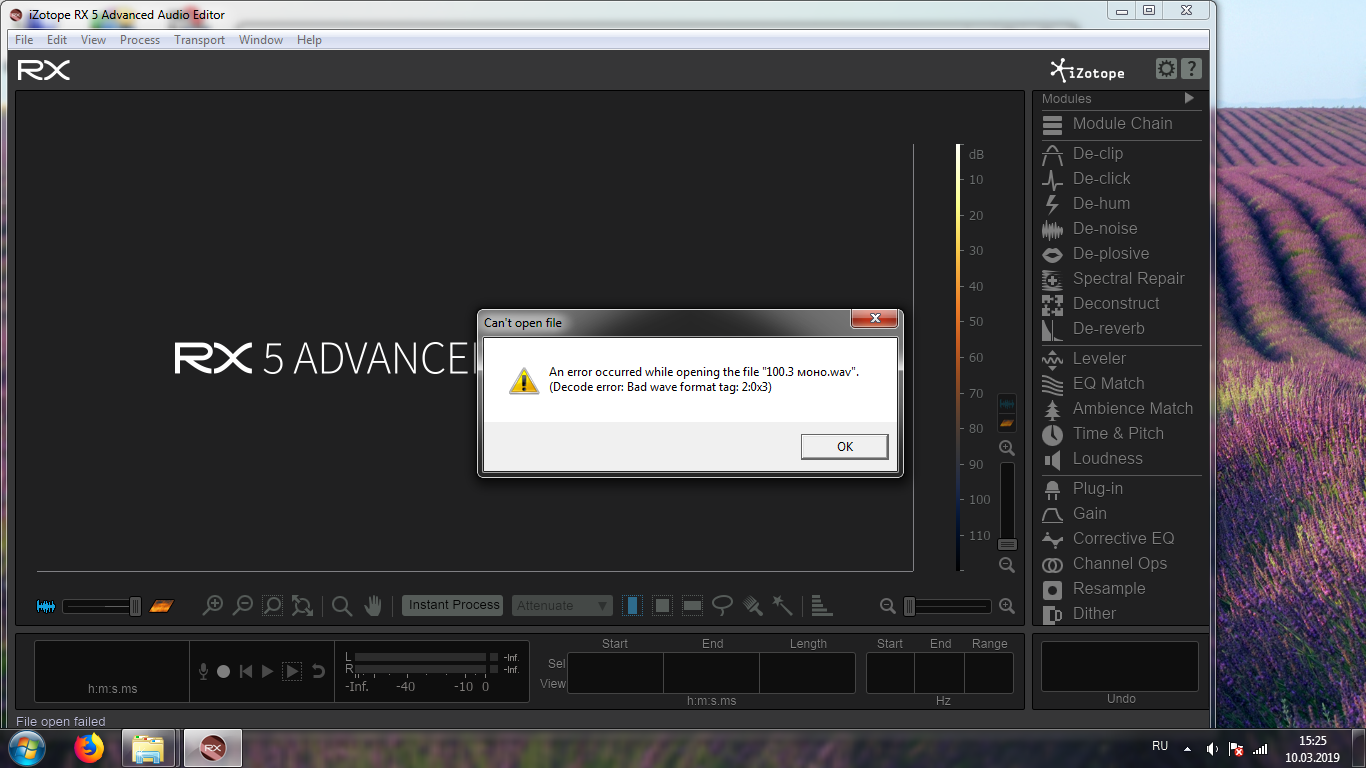Open the EQ Match module

[x=1120, y=384]
